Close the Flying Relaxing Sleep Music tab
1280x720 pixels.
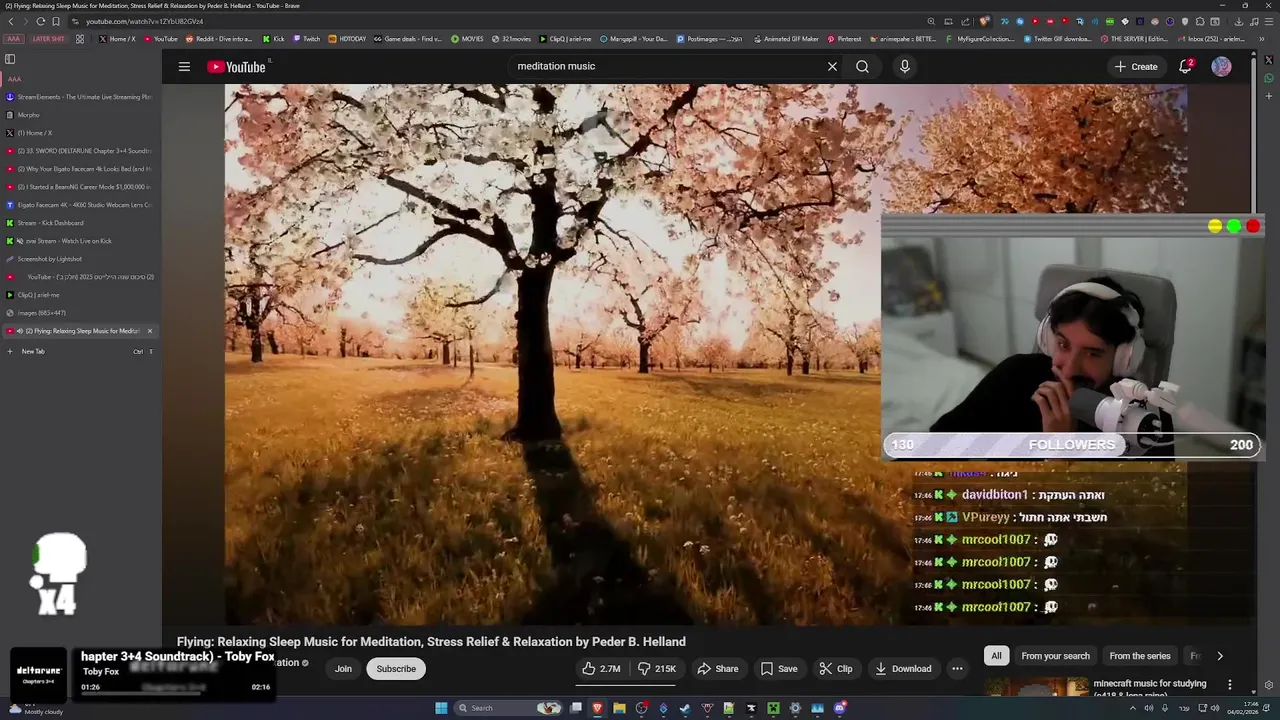click(x=150, y=331)
